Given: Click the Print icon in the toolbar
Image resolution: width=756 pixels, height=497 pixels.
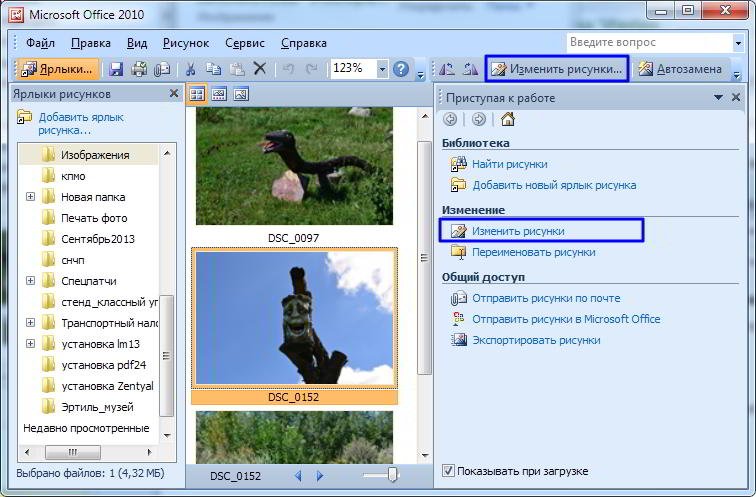Looking at the screenshot, I should pyautogui.click(x=139, y=69).
